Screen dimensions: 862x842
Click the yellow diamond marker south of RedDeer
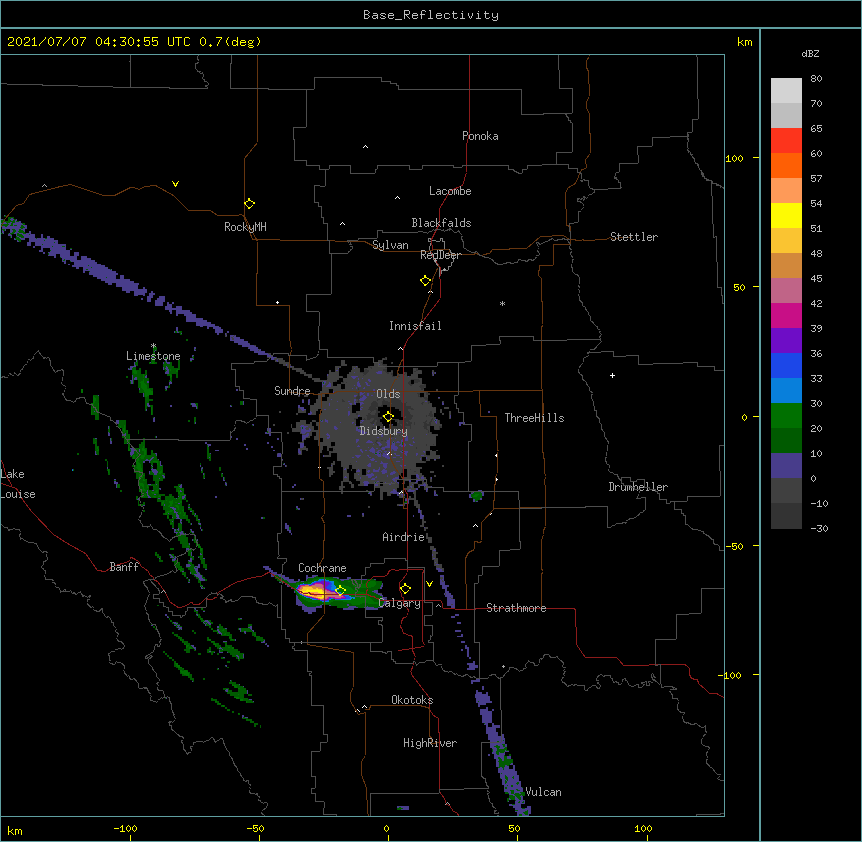coord(425,280)
